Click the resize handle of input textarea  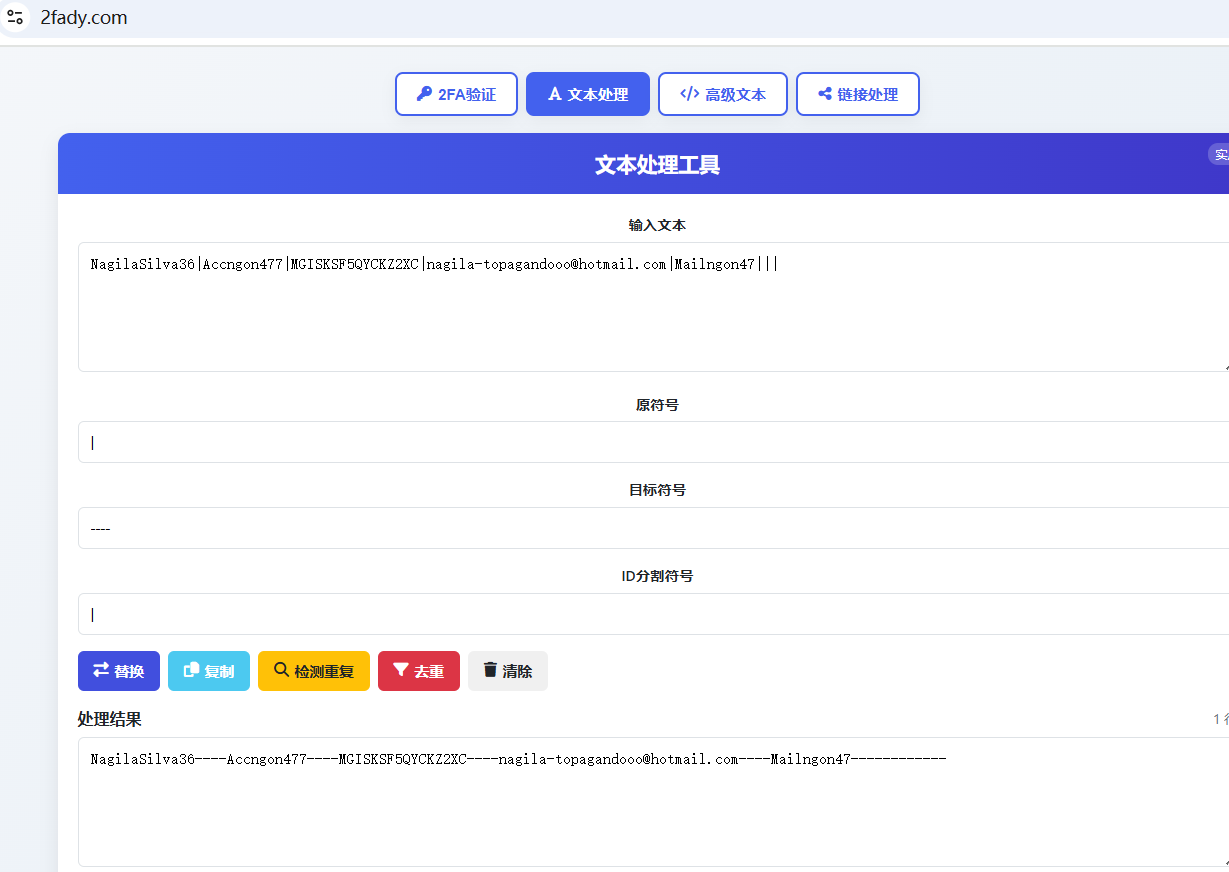coord(1225,367)
